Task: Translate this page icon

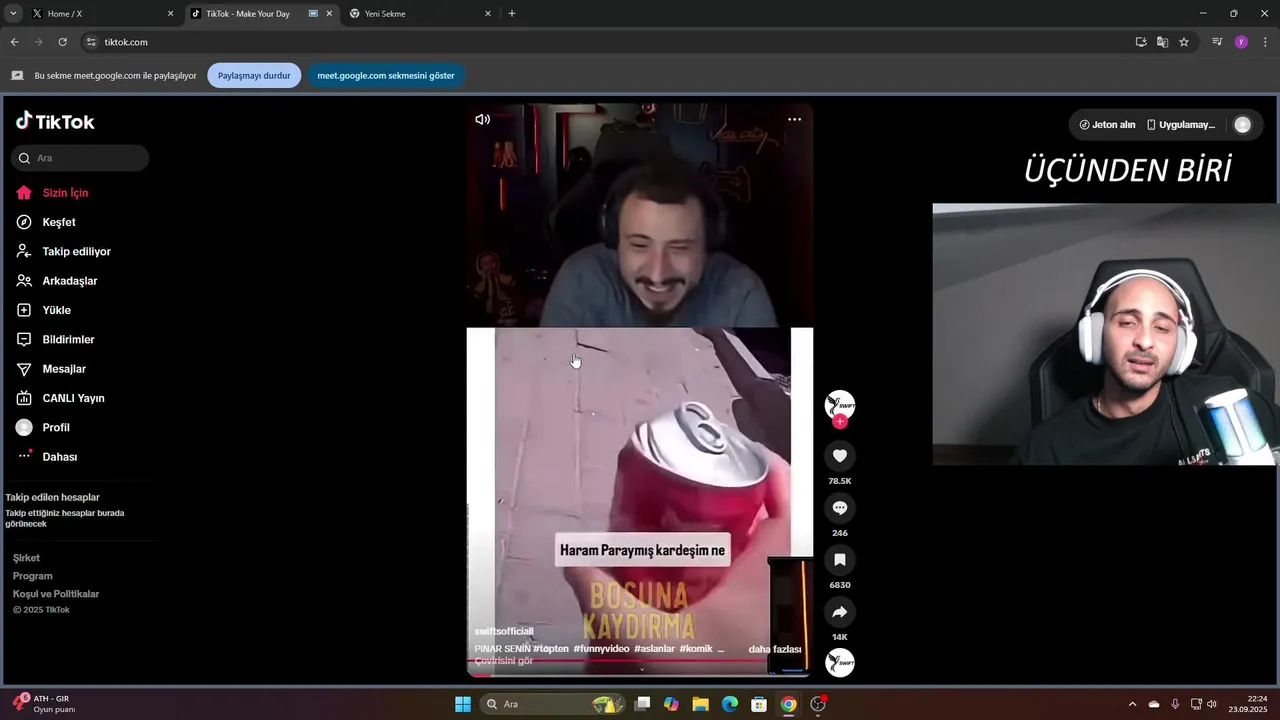Action: tap(1162, 42)
